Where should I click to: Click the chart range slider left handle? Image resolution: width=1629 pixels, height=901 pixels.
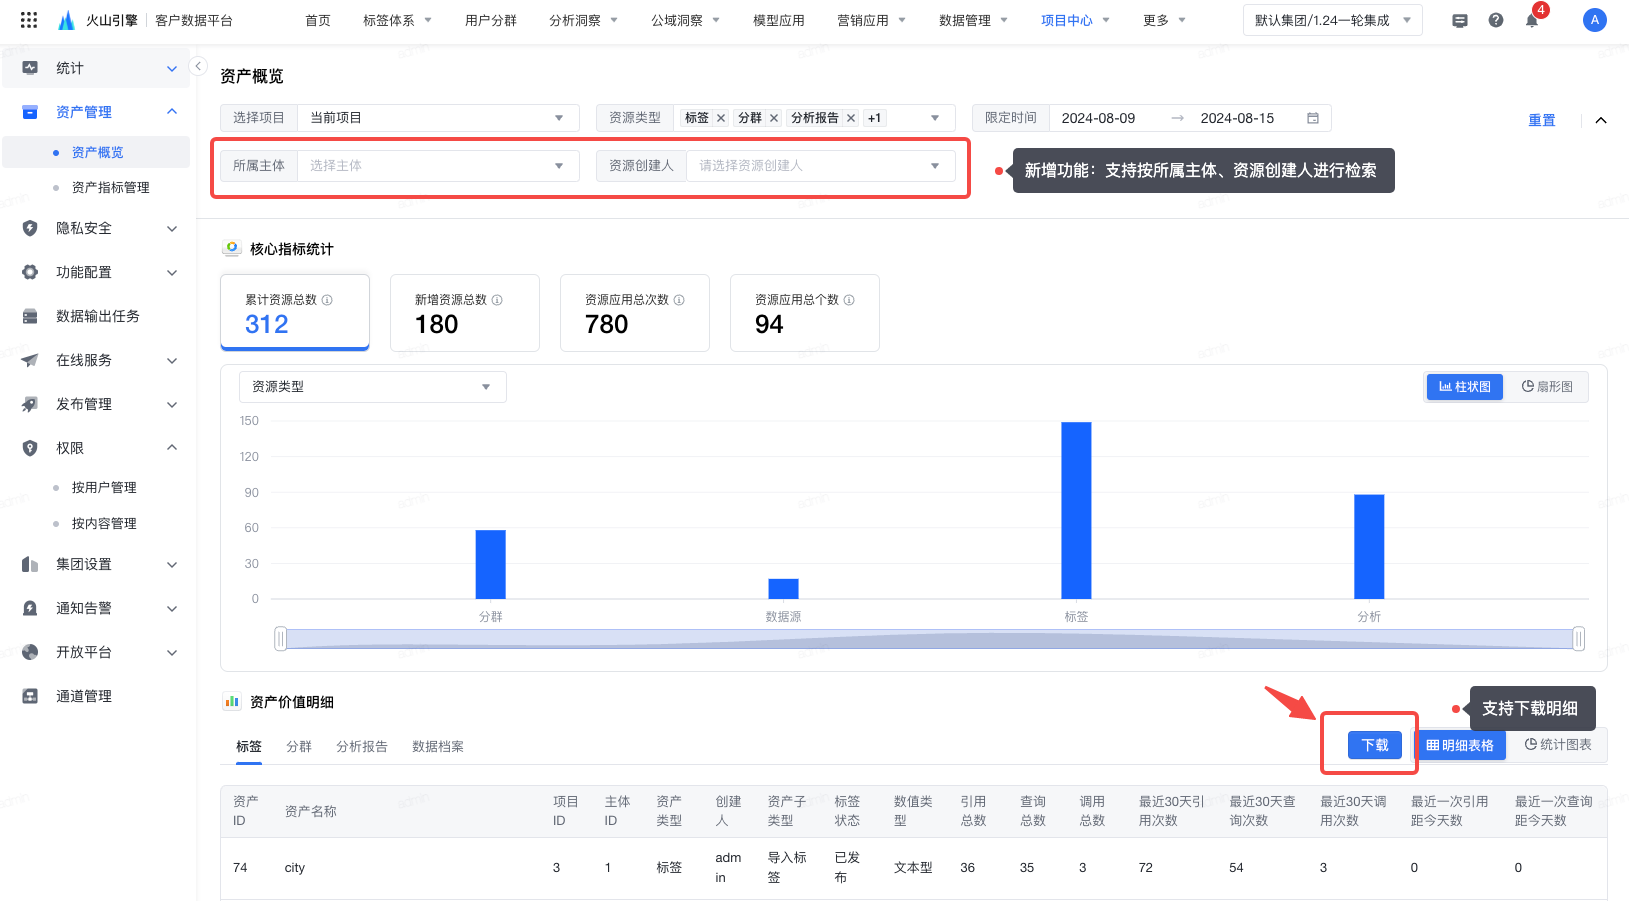[x=281, y=639]
